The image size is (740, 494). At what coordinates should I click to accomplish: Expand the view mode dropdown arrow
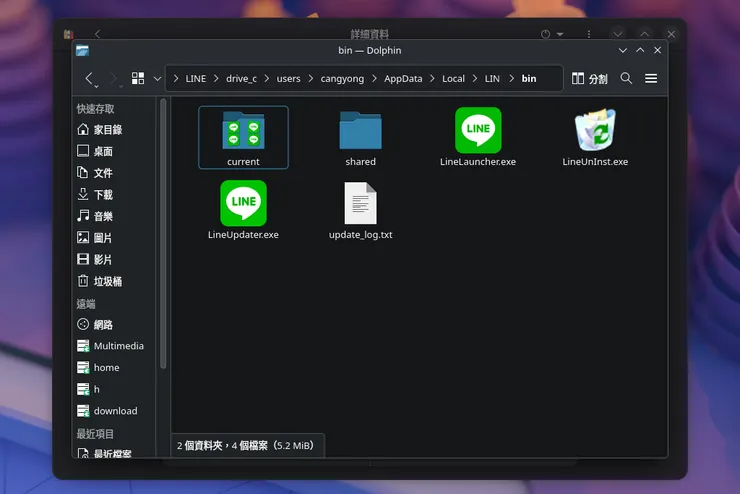pos(157,78)
